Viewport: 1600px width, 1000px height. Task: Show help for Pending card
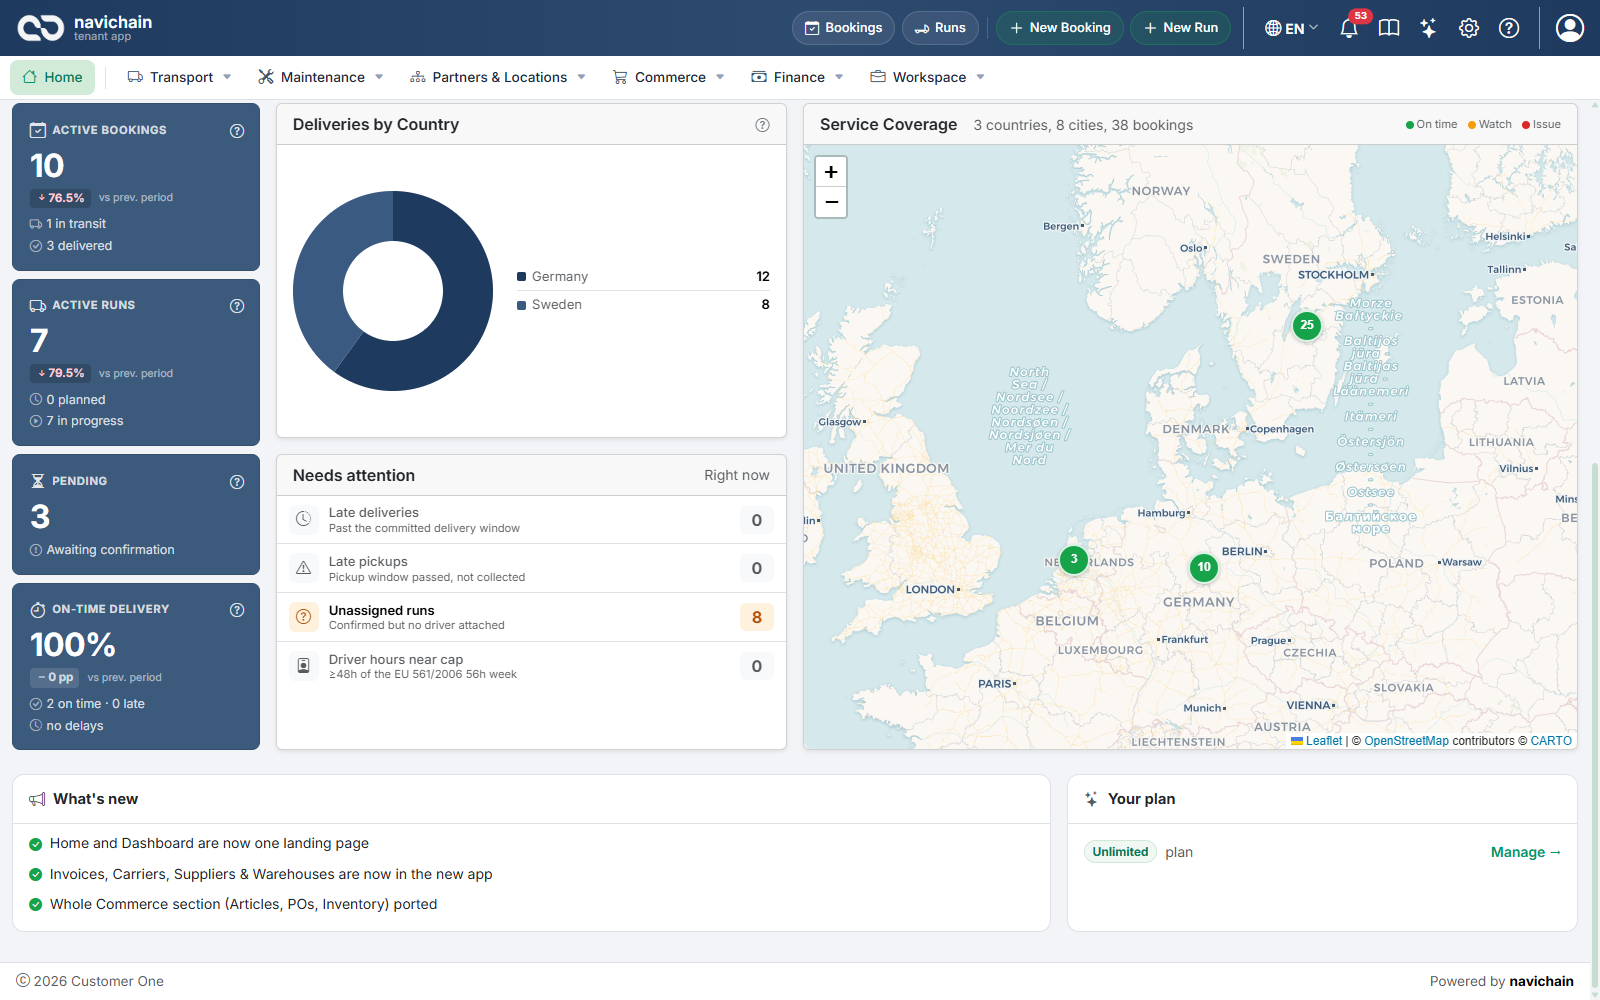tap(237, 482)
